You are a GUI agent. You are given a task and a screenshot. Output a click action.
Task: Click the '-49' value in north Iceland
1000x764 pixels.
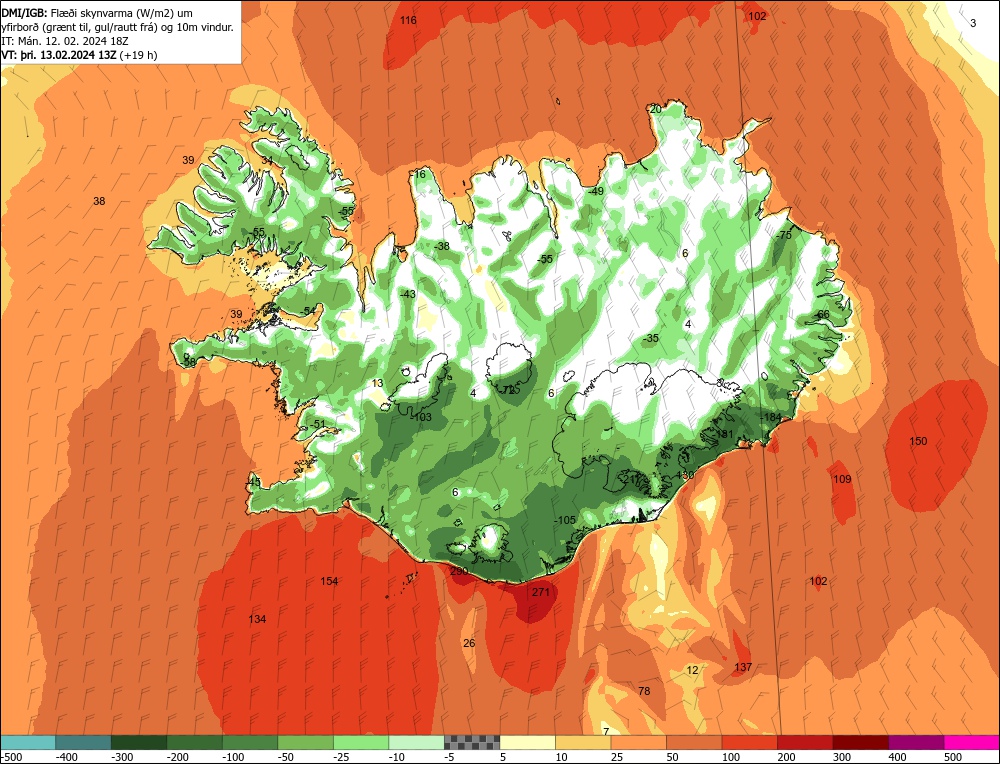pyautogui.click(x=596, y=191)
